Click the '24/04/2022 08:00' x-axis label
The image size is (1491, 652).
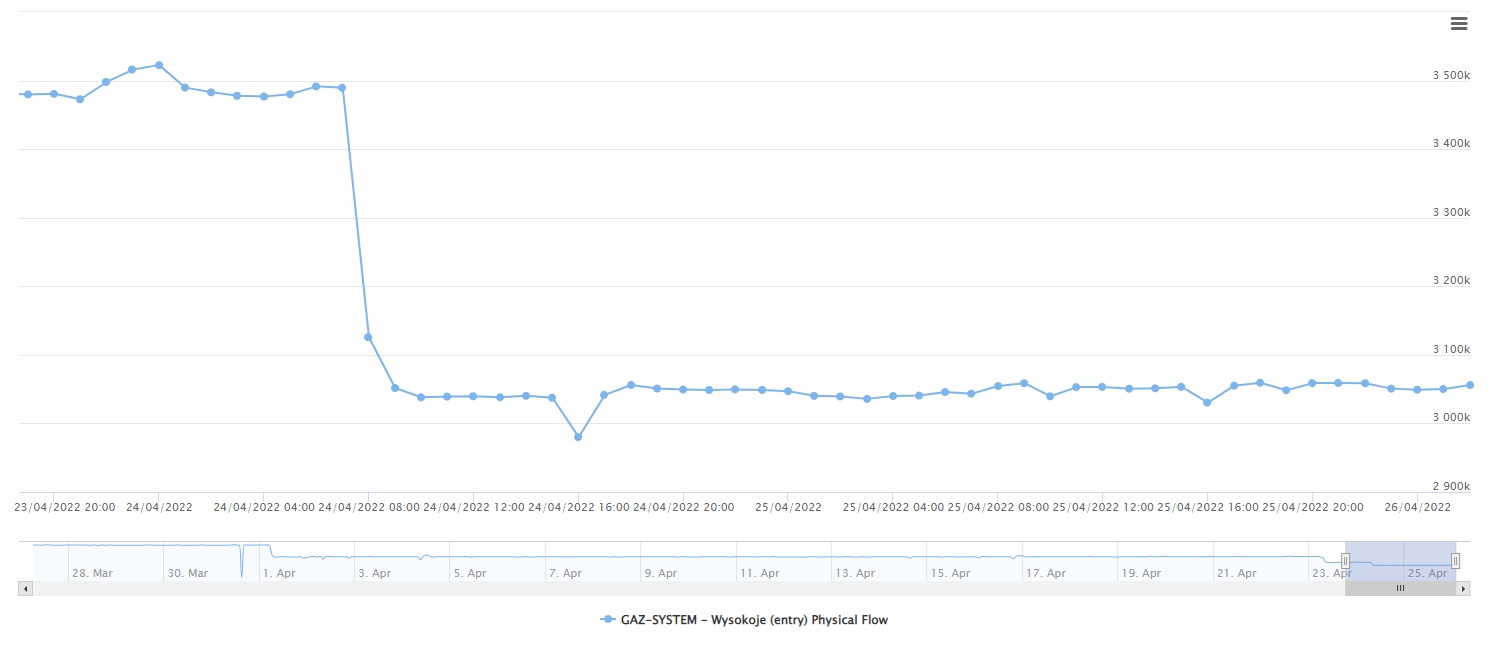(x=368, y=507)
